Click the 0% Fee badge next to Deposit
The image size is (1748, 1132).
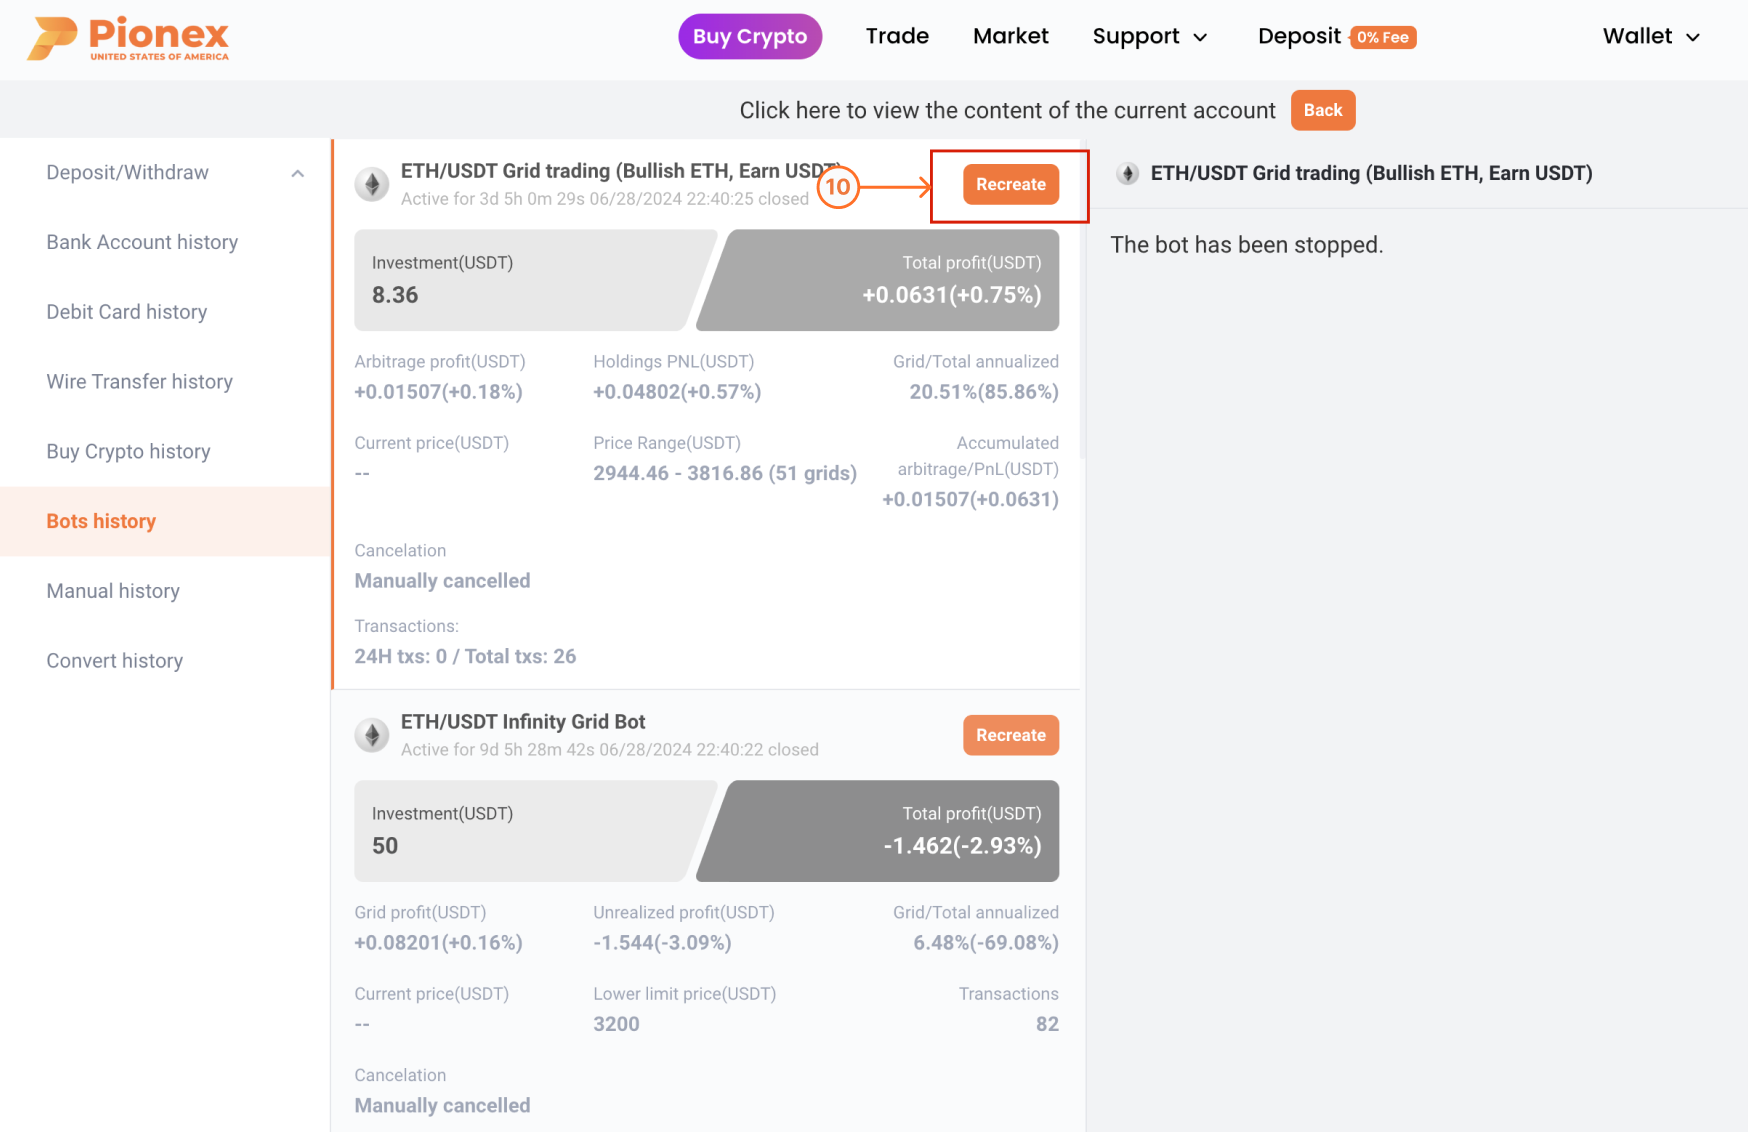pyautogui.click(x=1384, y=37)
